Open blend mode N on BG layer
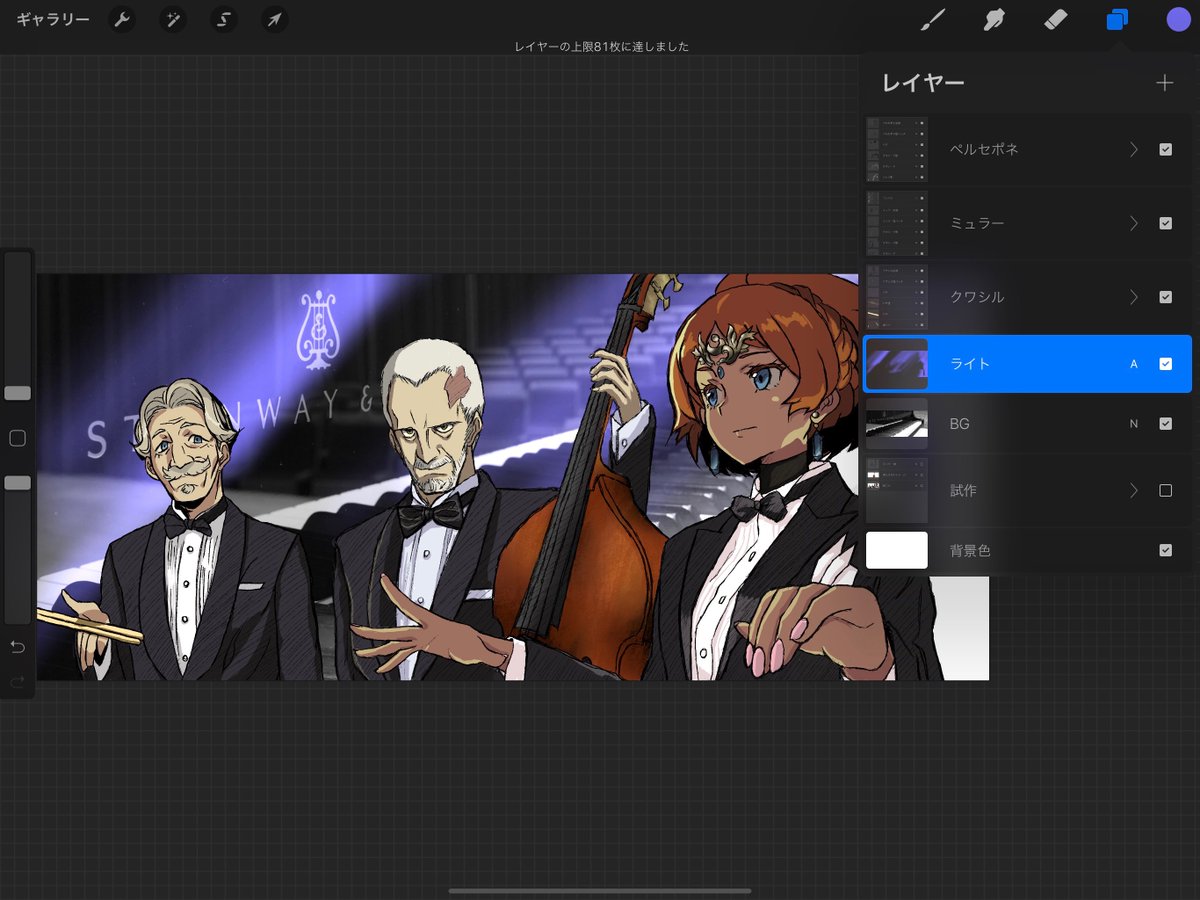Image resolution: width=1200 pixels, height=900 pixels. (x=1134, y=424)
